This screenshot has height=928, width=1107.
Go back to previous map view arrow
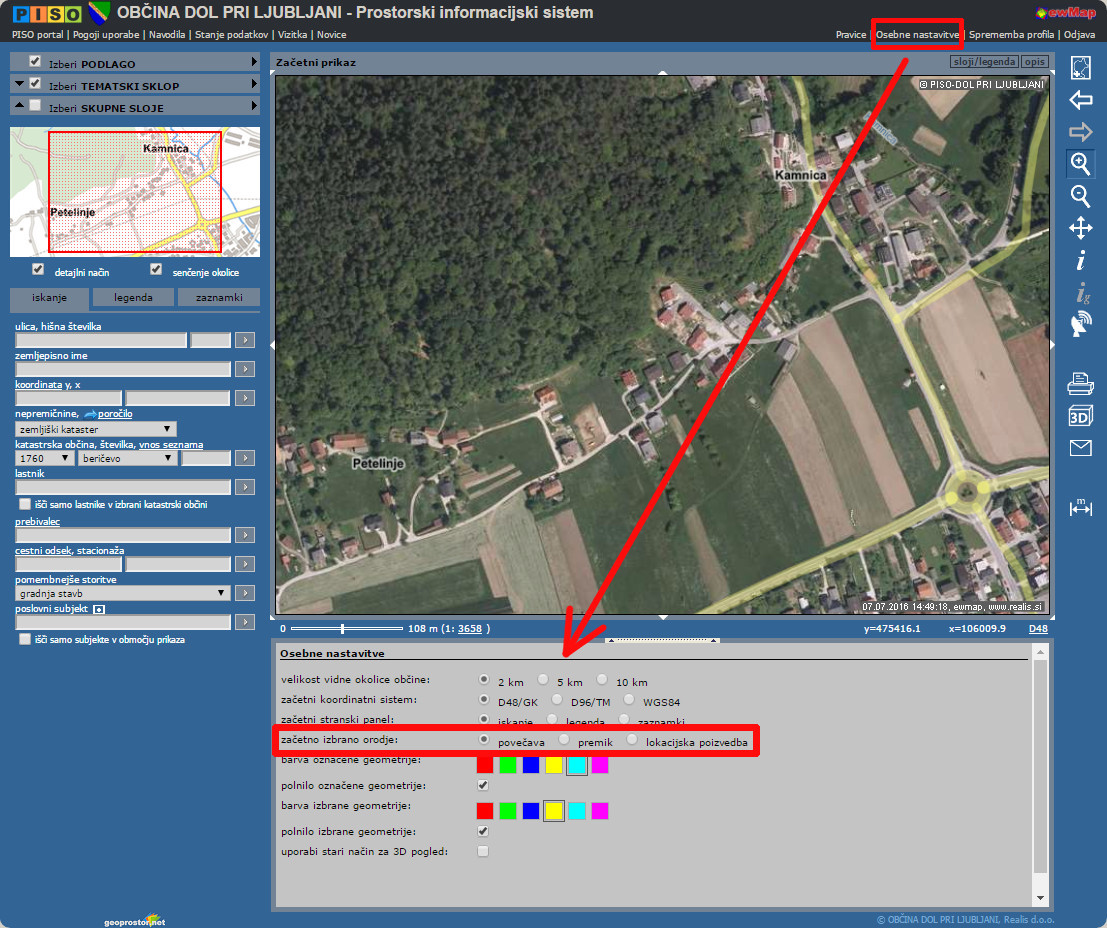point(1080,99)
